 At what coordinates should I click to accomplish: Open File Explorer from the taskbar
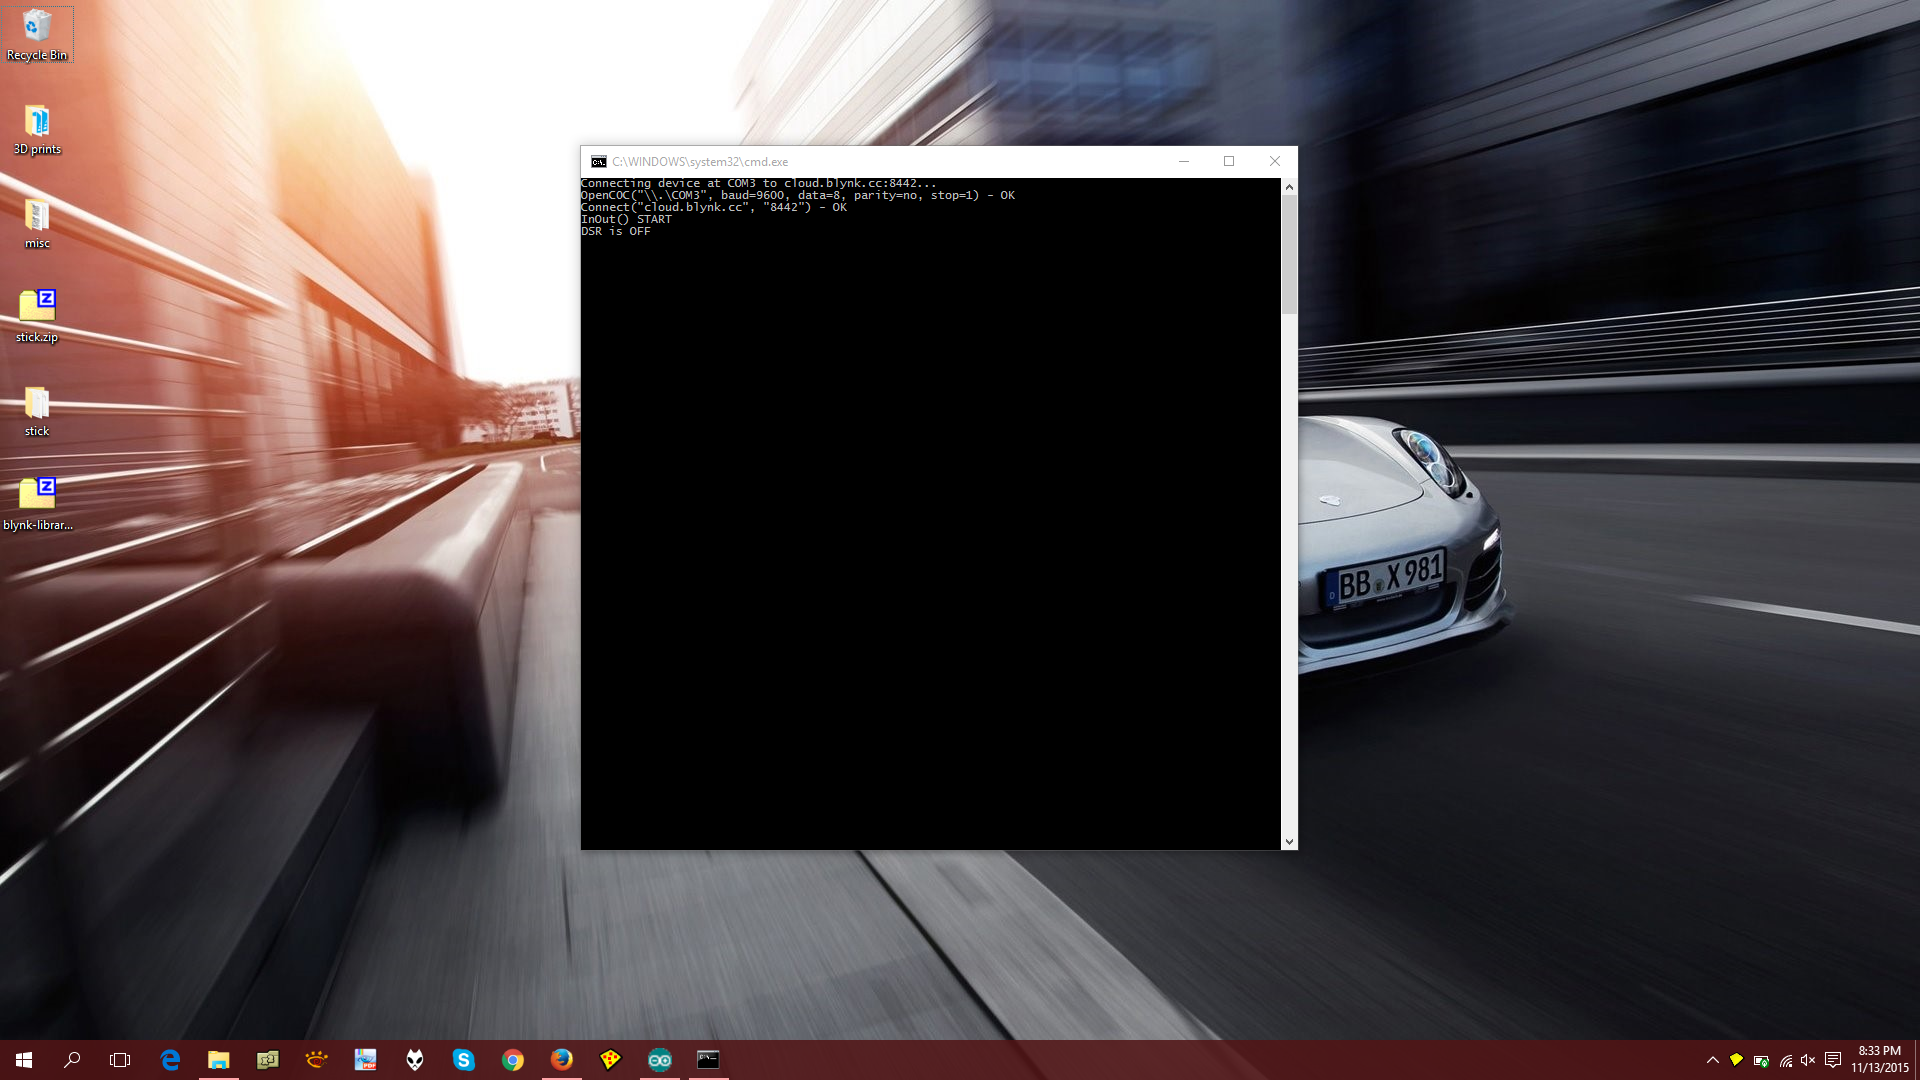tap(218, 1060)
